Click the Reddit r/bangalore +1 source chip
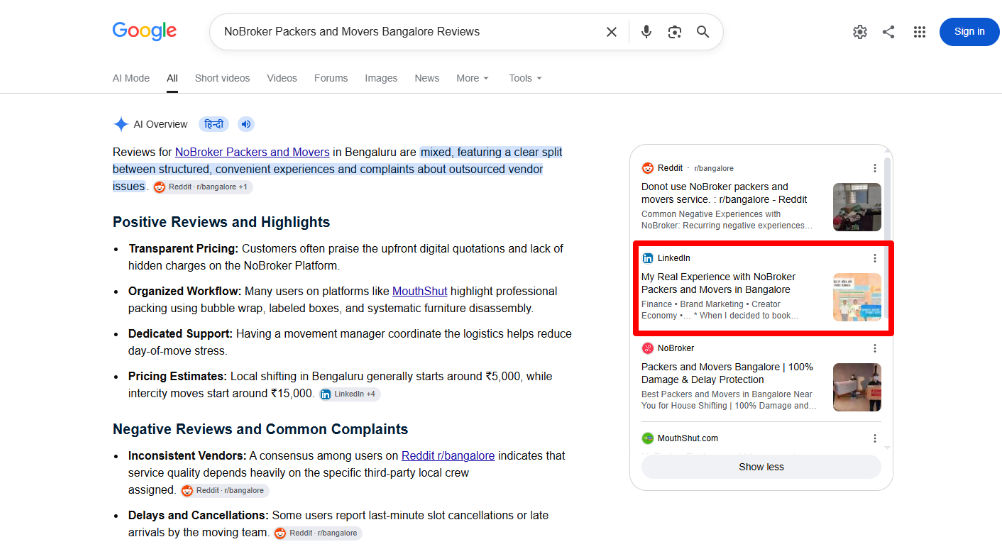Image resolution: width=1002 pixels, height=550 pixels. pos(201,187)
